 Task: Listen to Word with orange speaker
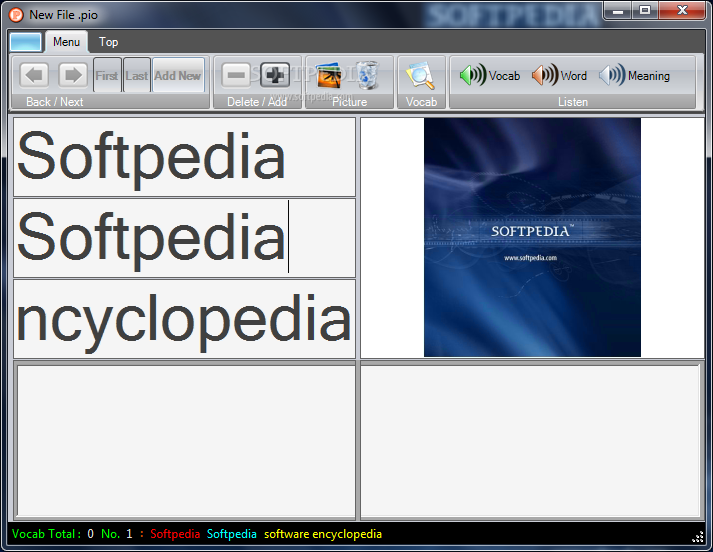pyautogui.click(x=559, y=75)
